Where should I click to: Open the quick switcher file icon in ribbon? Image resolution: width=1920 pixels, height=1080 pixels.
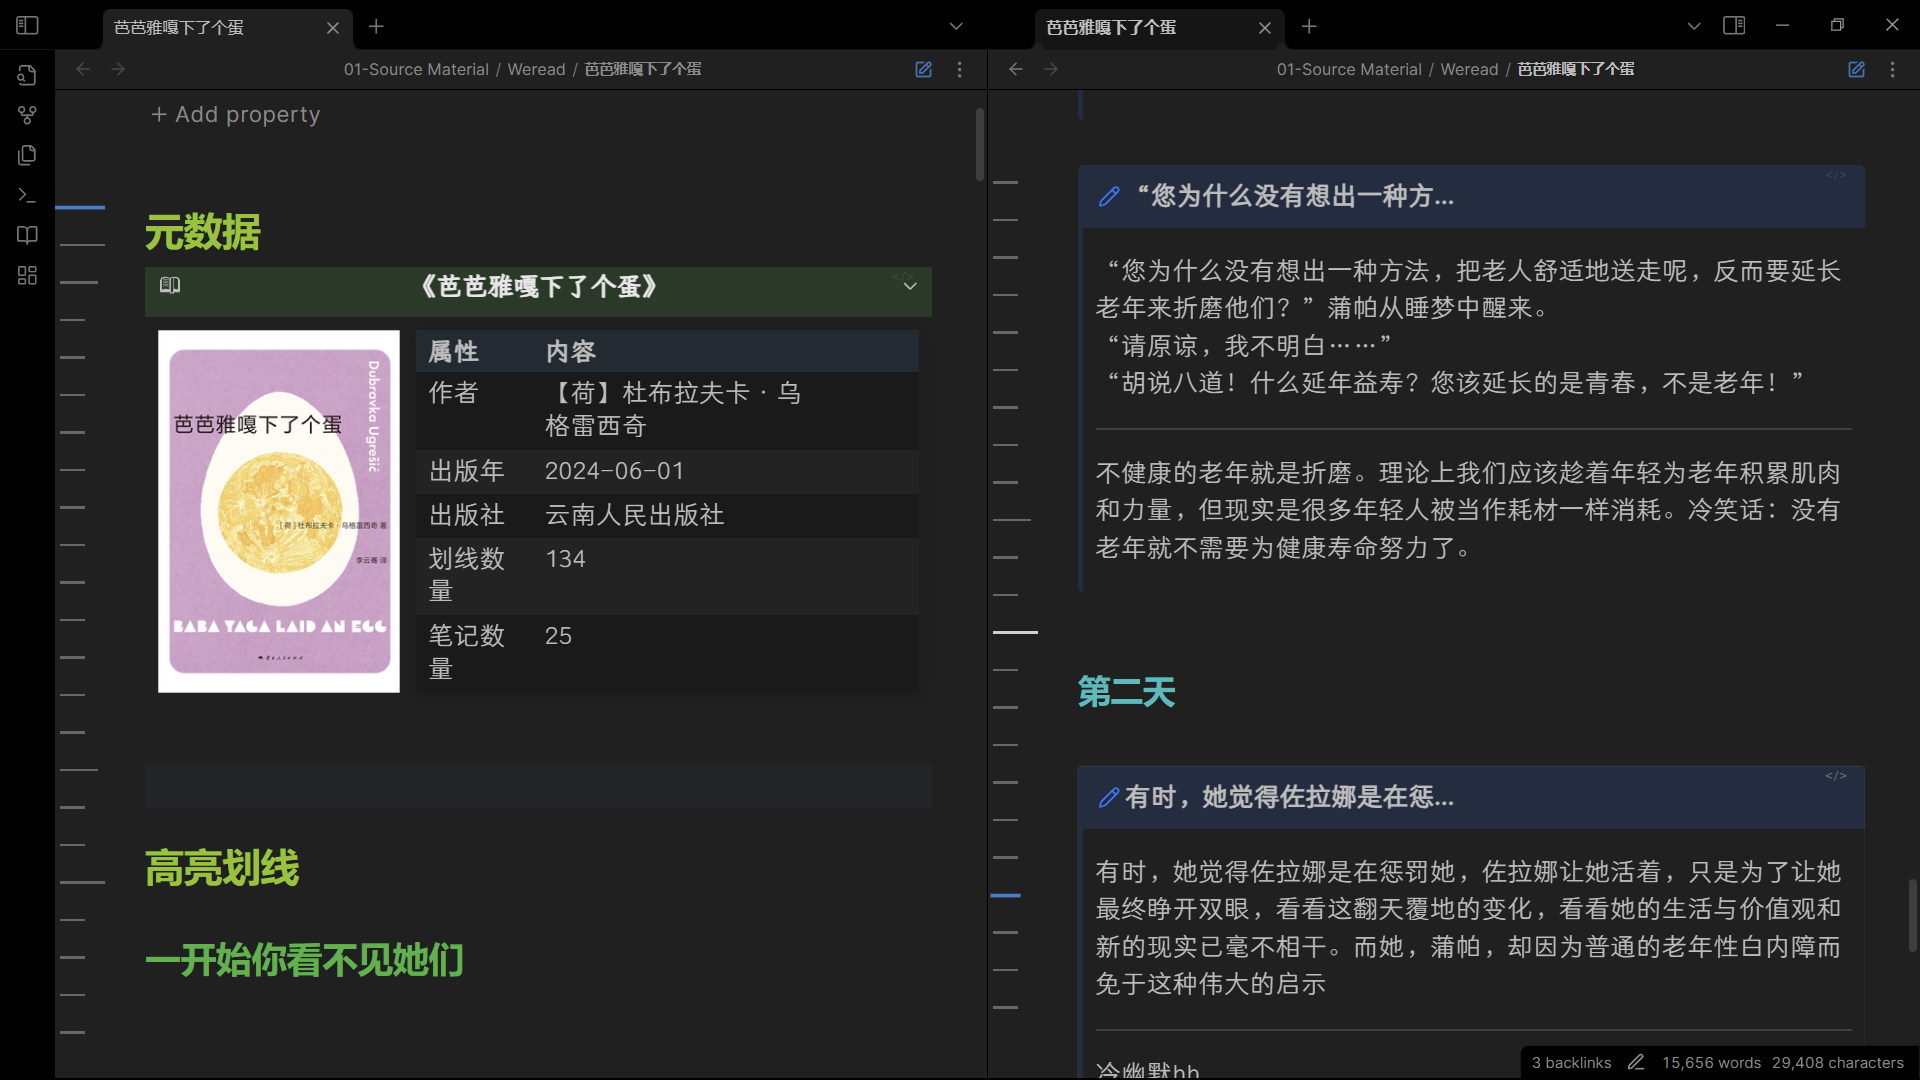click(27, 75)
